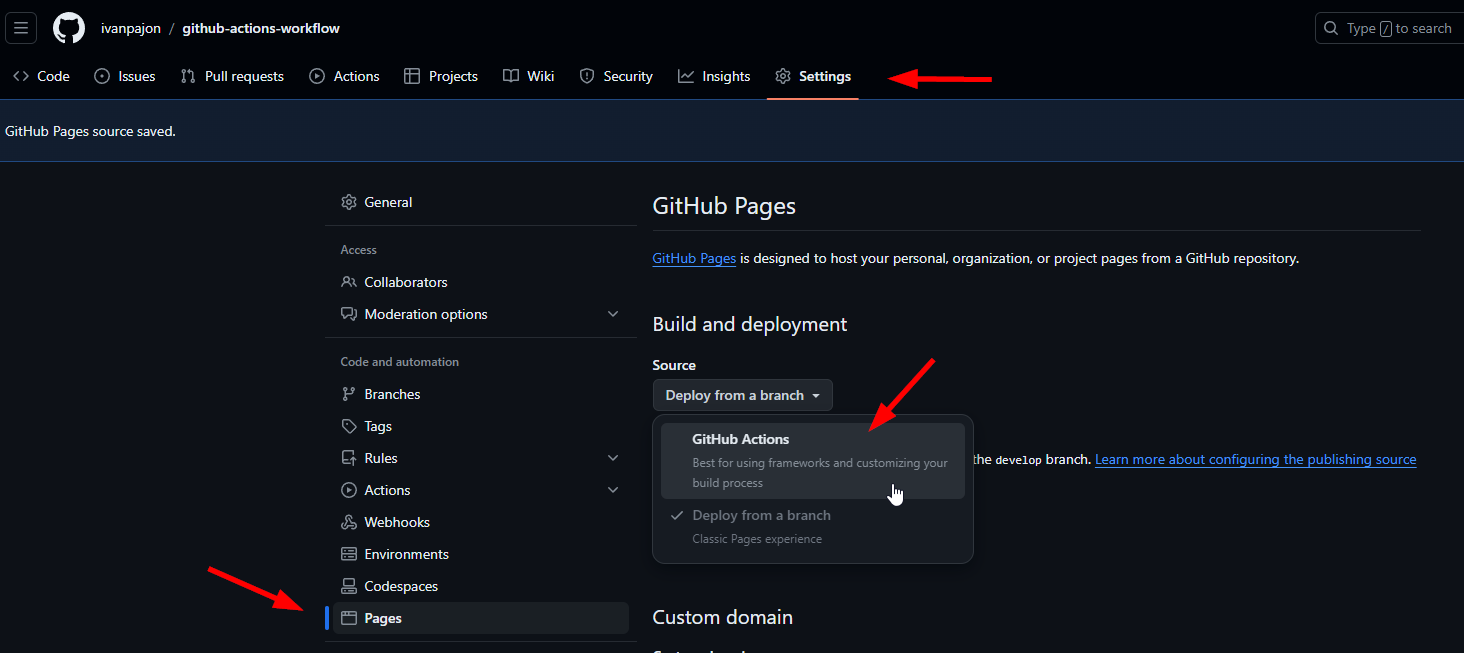
Task: Expand the Rules section chevron
Action: (613, 458)
